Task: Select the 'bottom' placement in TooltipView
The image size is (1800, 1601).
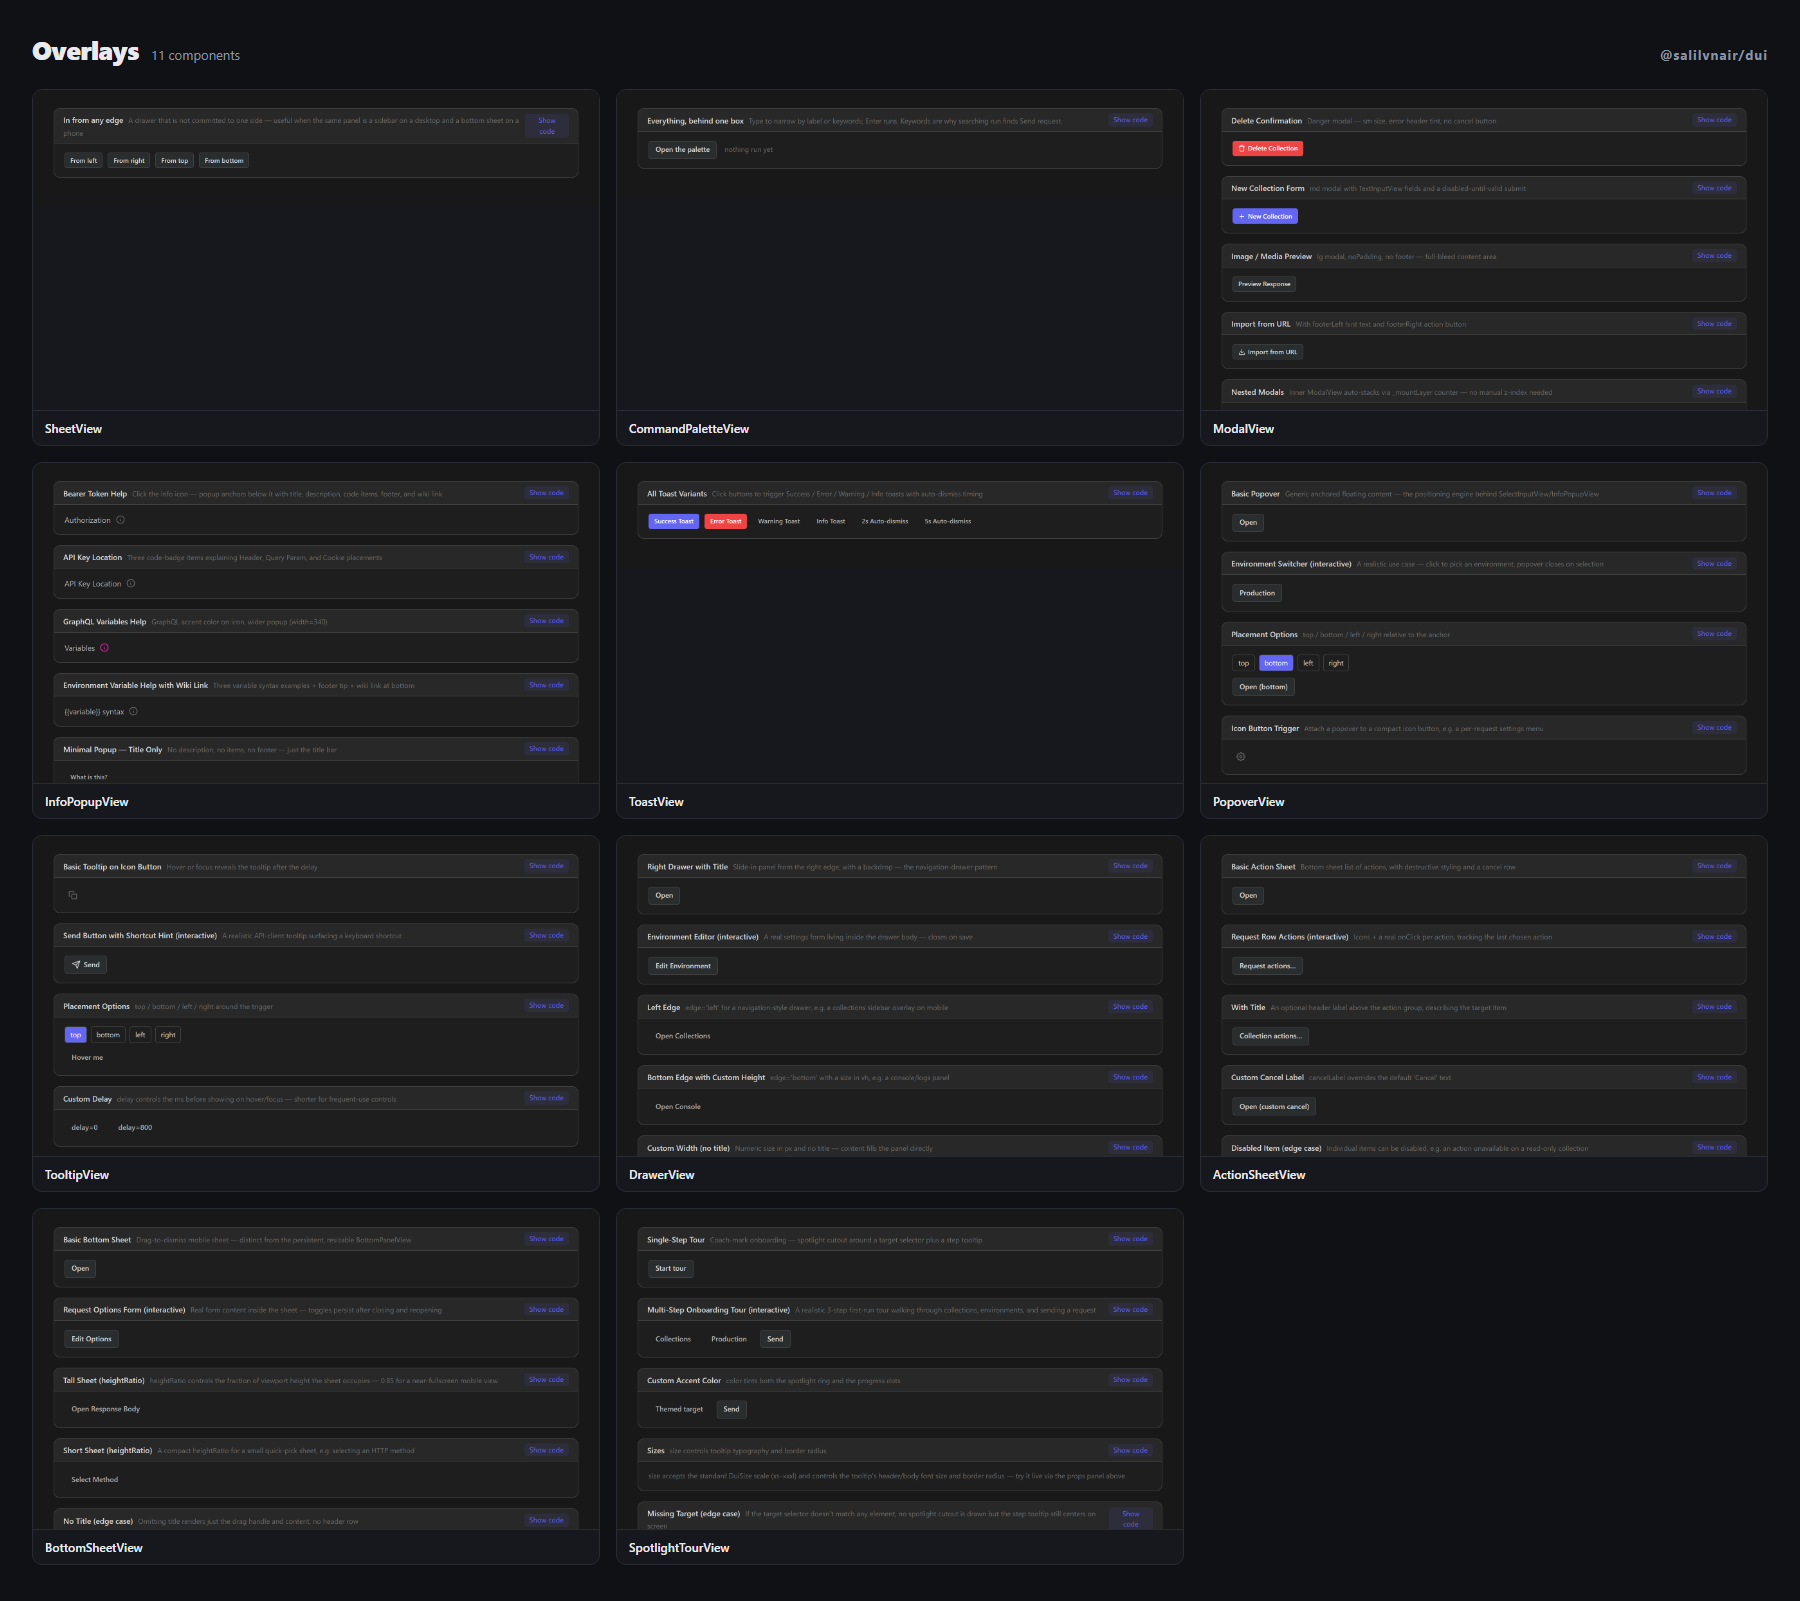Action: [108, 1035]
